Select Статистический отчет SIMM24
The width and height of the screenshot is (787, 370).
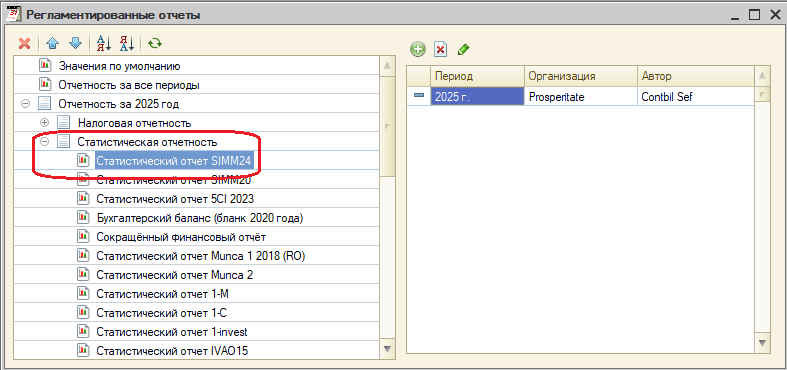click(x=174, y=161)
